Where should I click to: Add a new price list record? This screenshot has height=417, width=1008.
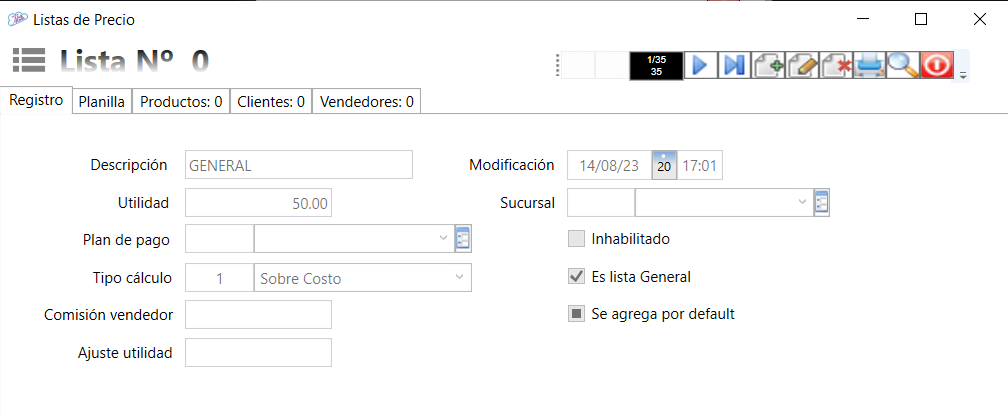coord(768,65)
